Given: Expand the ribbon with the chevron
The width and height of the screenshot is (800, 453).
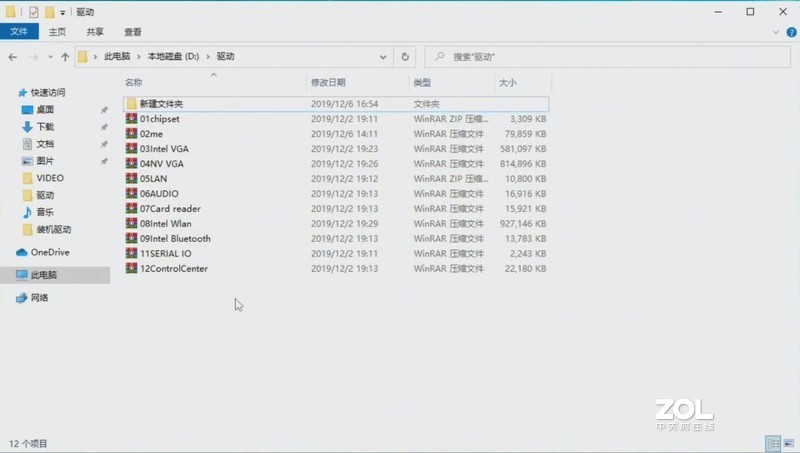Looking at the screenshot, I should point(776,32).
